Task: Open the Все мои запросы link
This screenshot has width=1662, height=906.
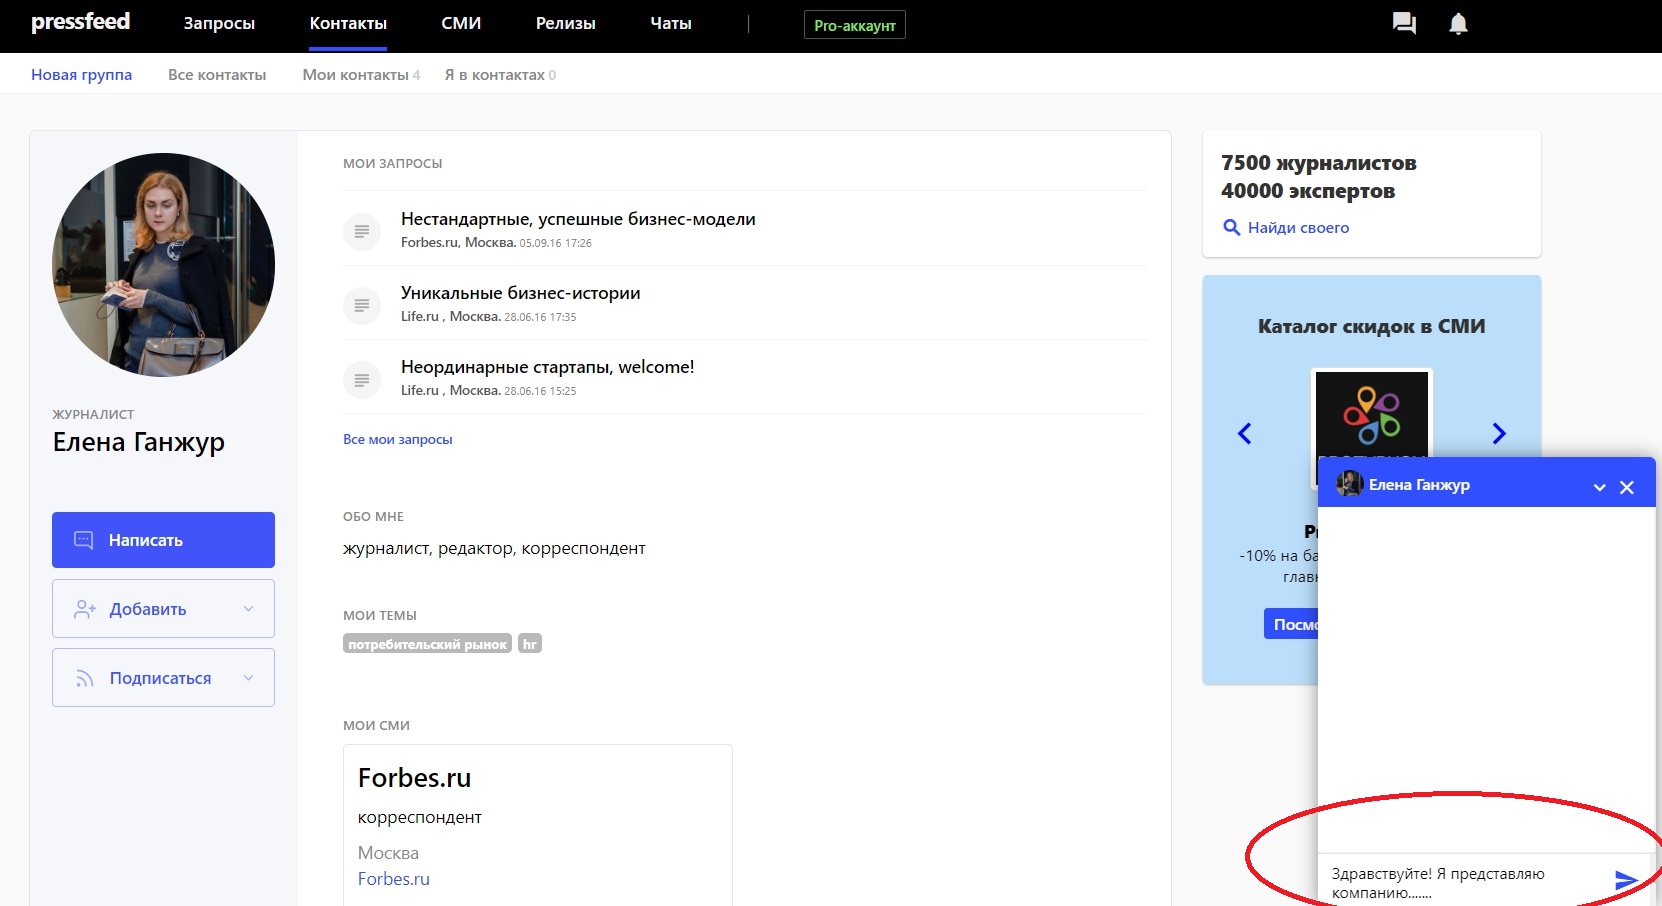Action: pos(397,439)
